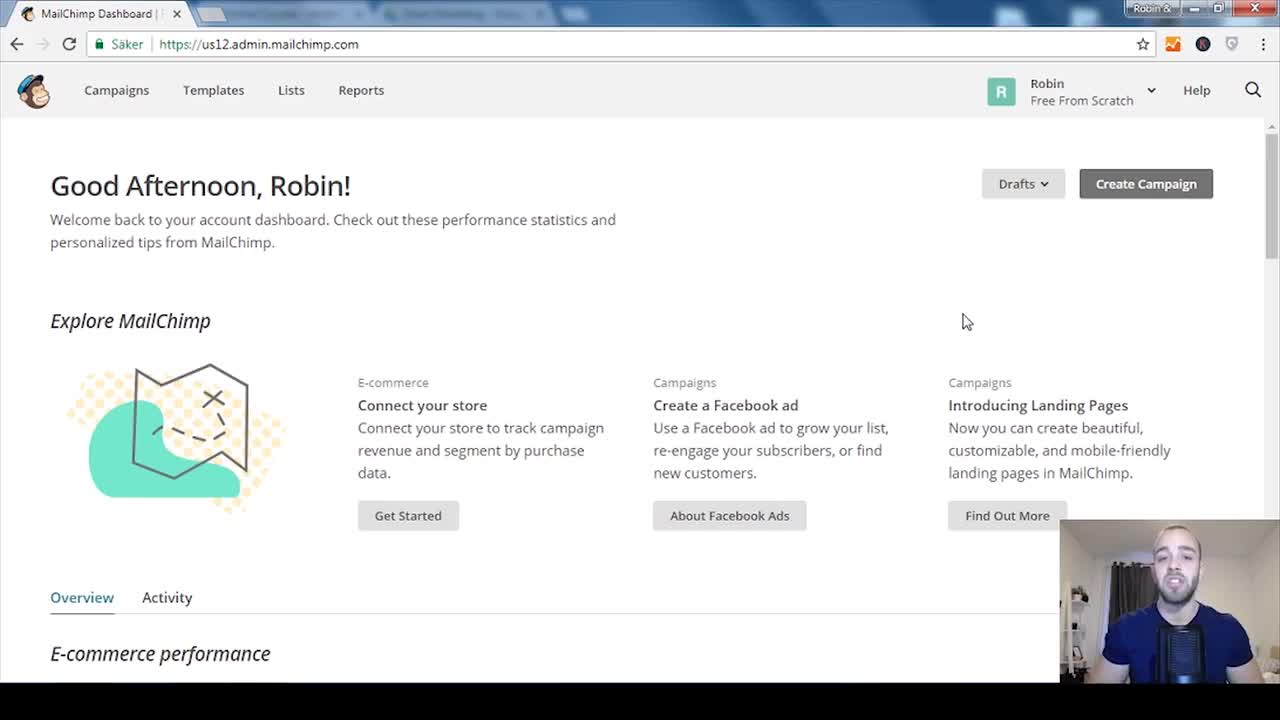Click the 'Free From Scratch' account name
The height and width of the screenshot is (720, 1280).
pyautogui.click(x=1082, y=101)
